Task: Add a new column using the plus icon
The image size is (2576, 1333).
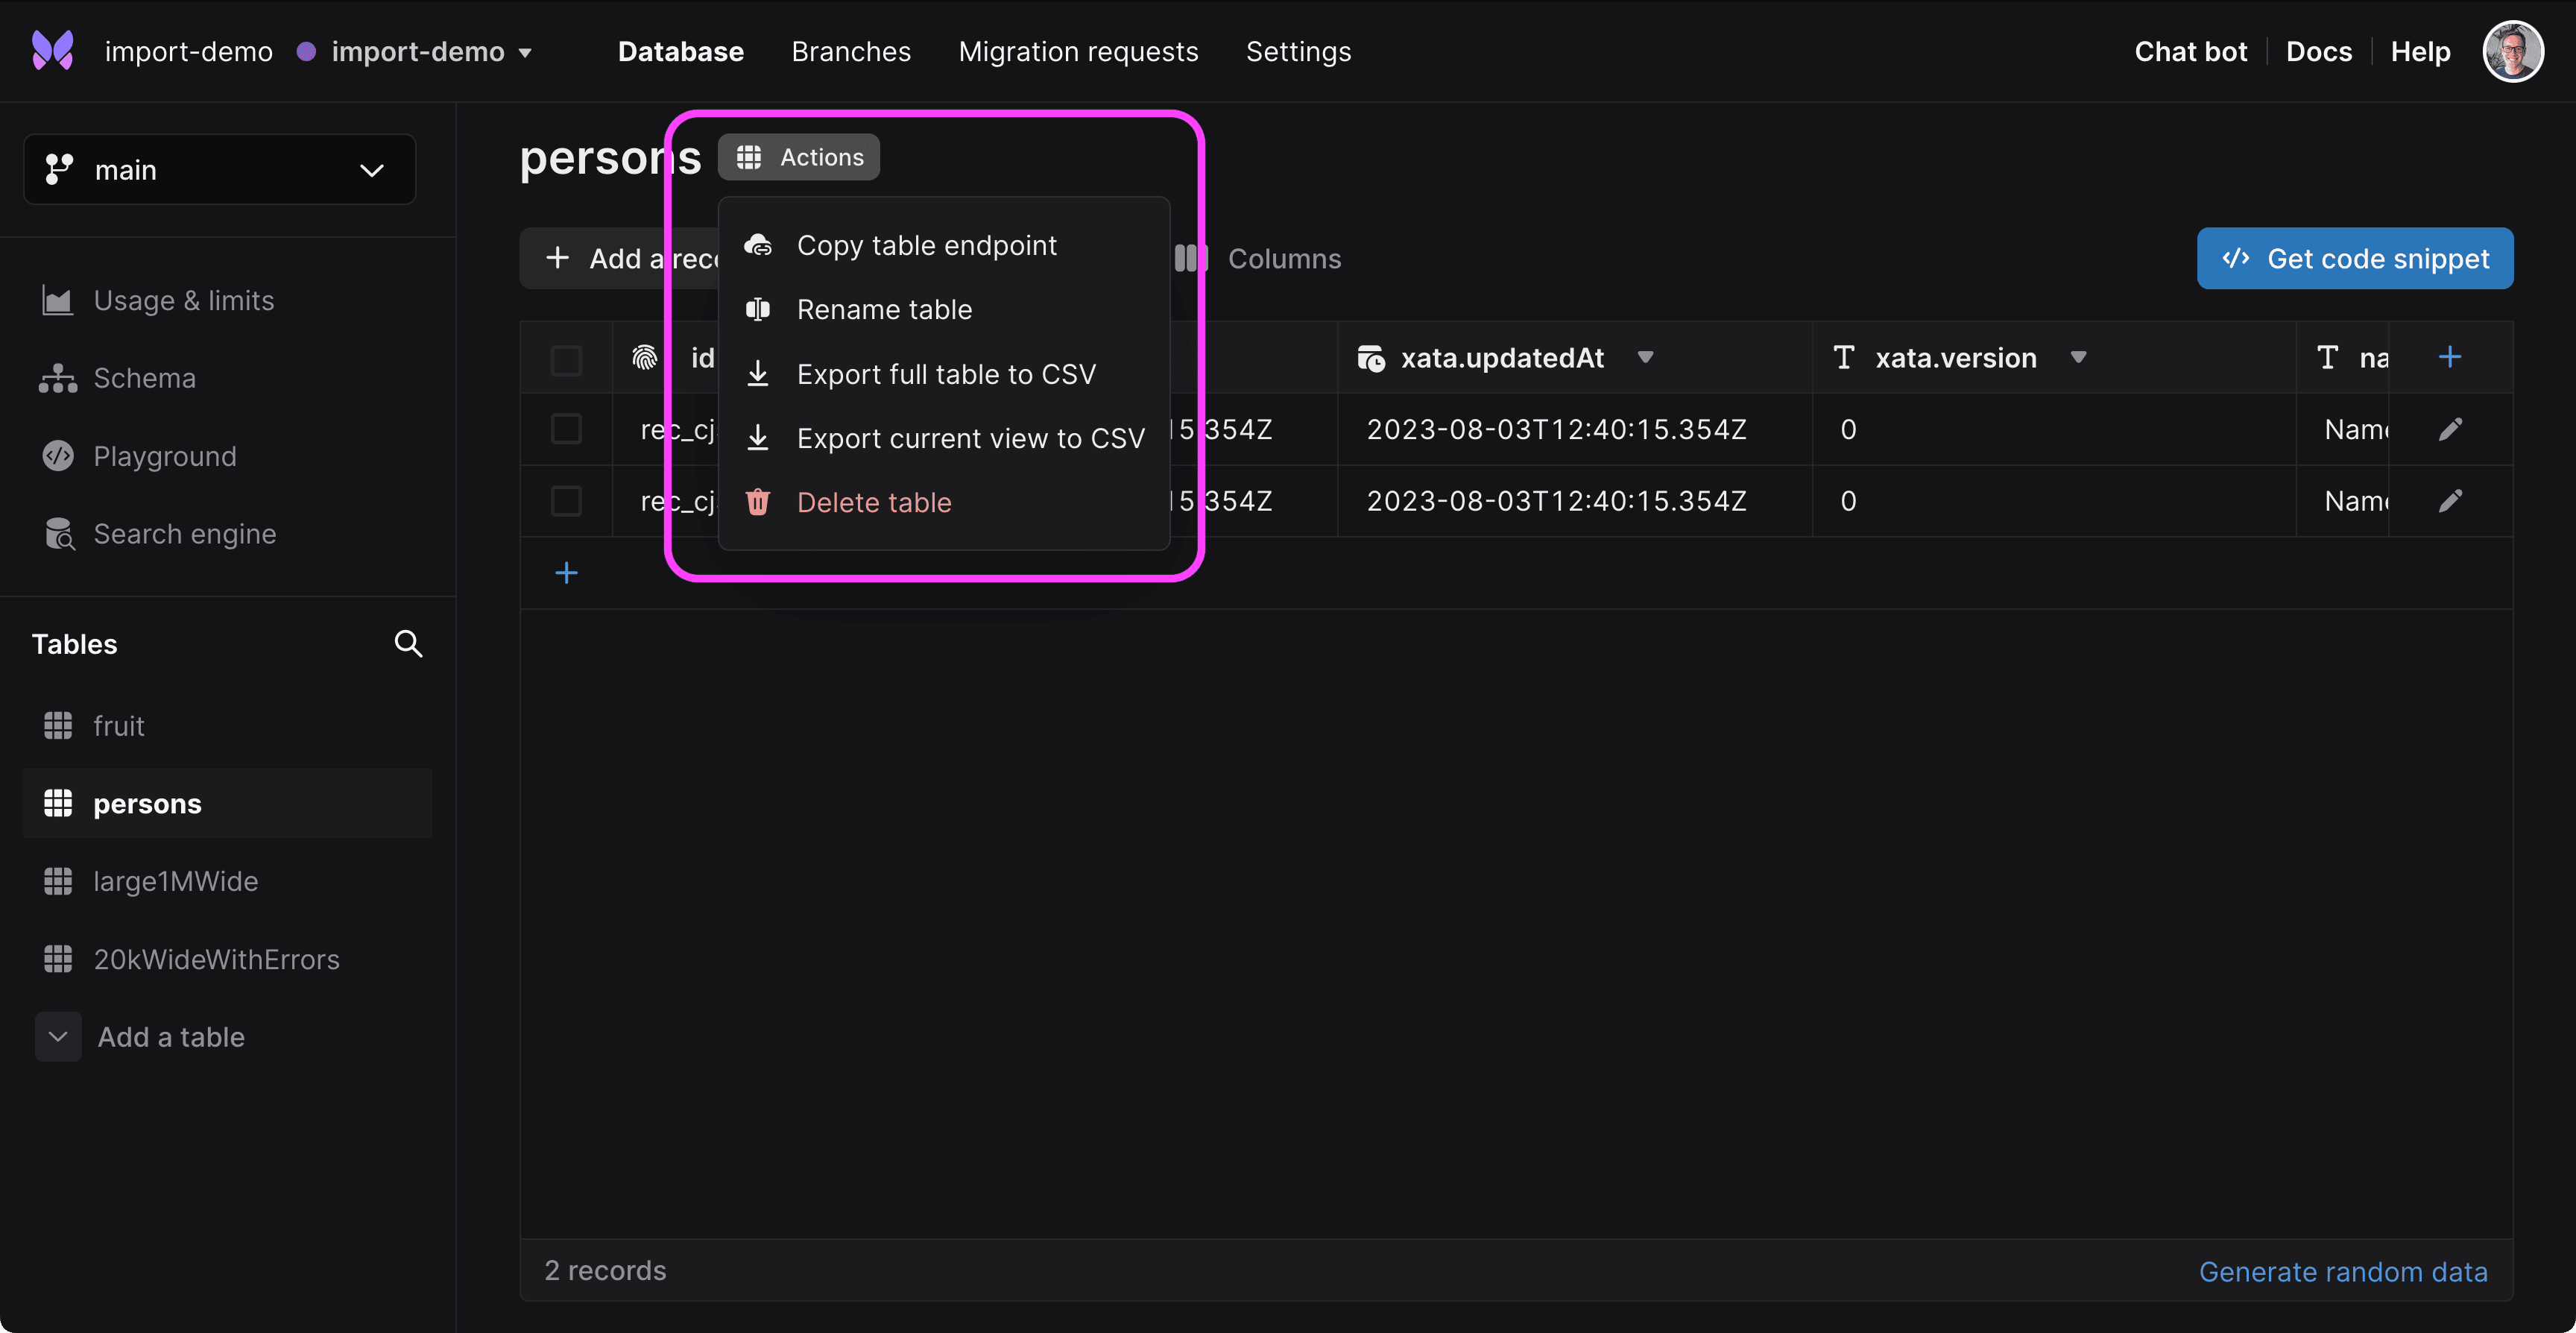Action: pyautogui.click(x=2450, y=357)
